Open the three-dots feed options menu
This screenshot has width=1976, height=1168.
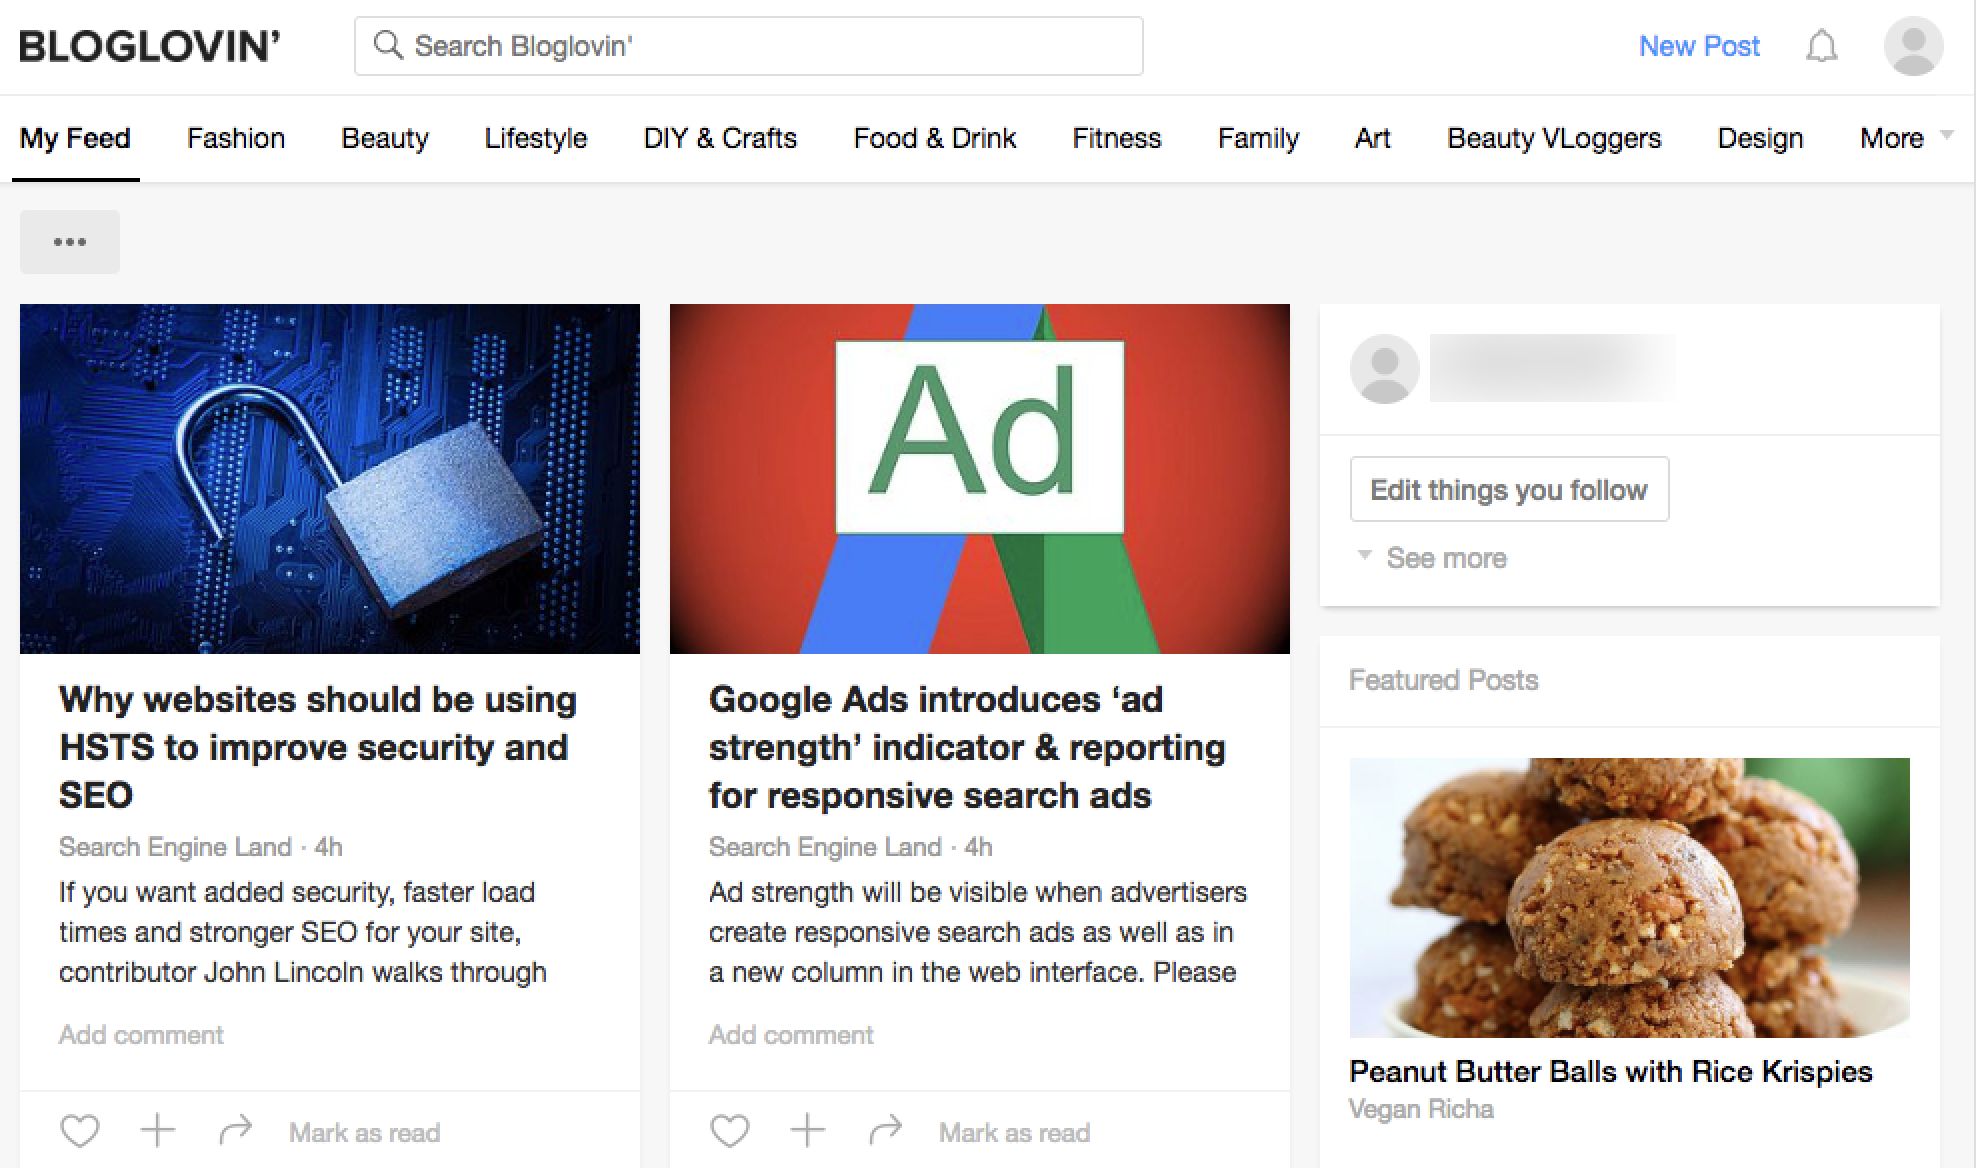pyautogui.click(x=70, y=242)
